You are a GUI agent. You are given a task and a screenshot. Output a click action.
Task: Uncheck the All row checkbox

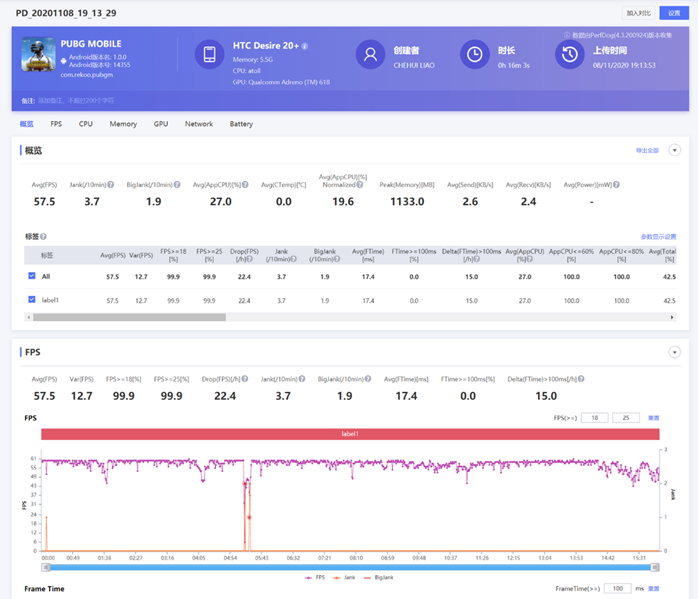32,276
